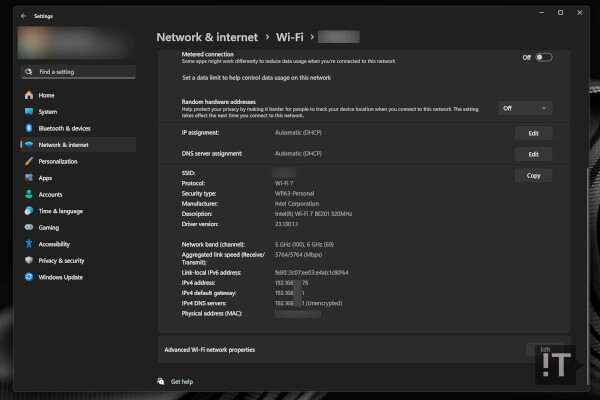Toggle the Metered connection switch
Screen dimensions: 600x400
[x=543, y=57]
